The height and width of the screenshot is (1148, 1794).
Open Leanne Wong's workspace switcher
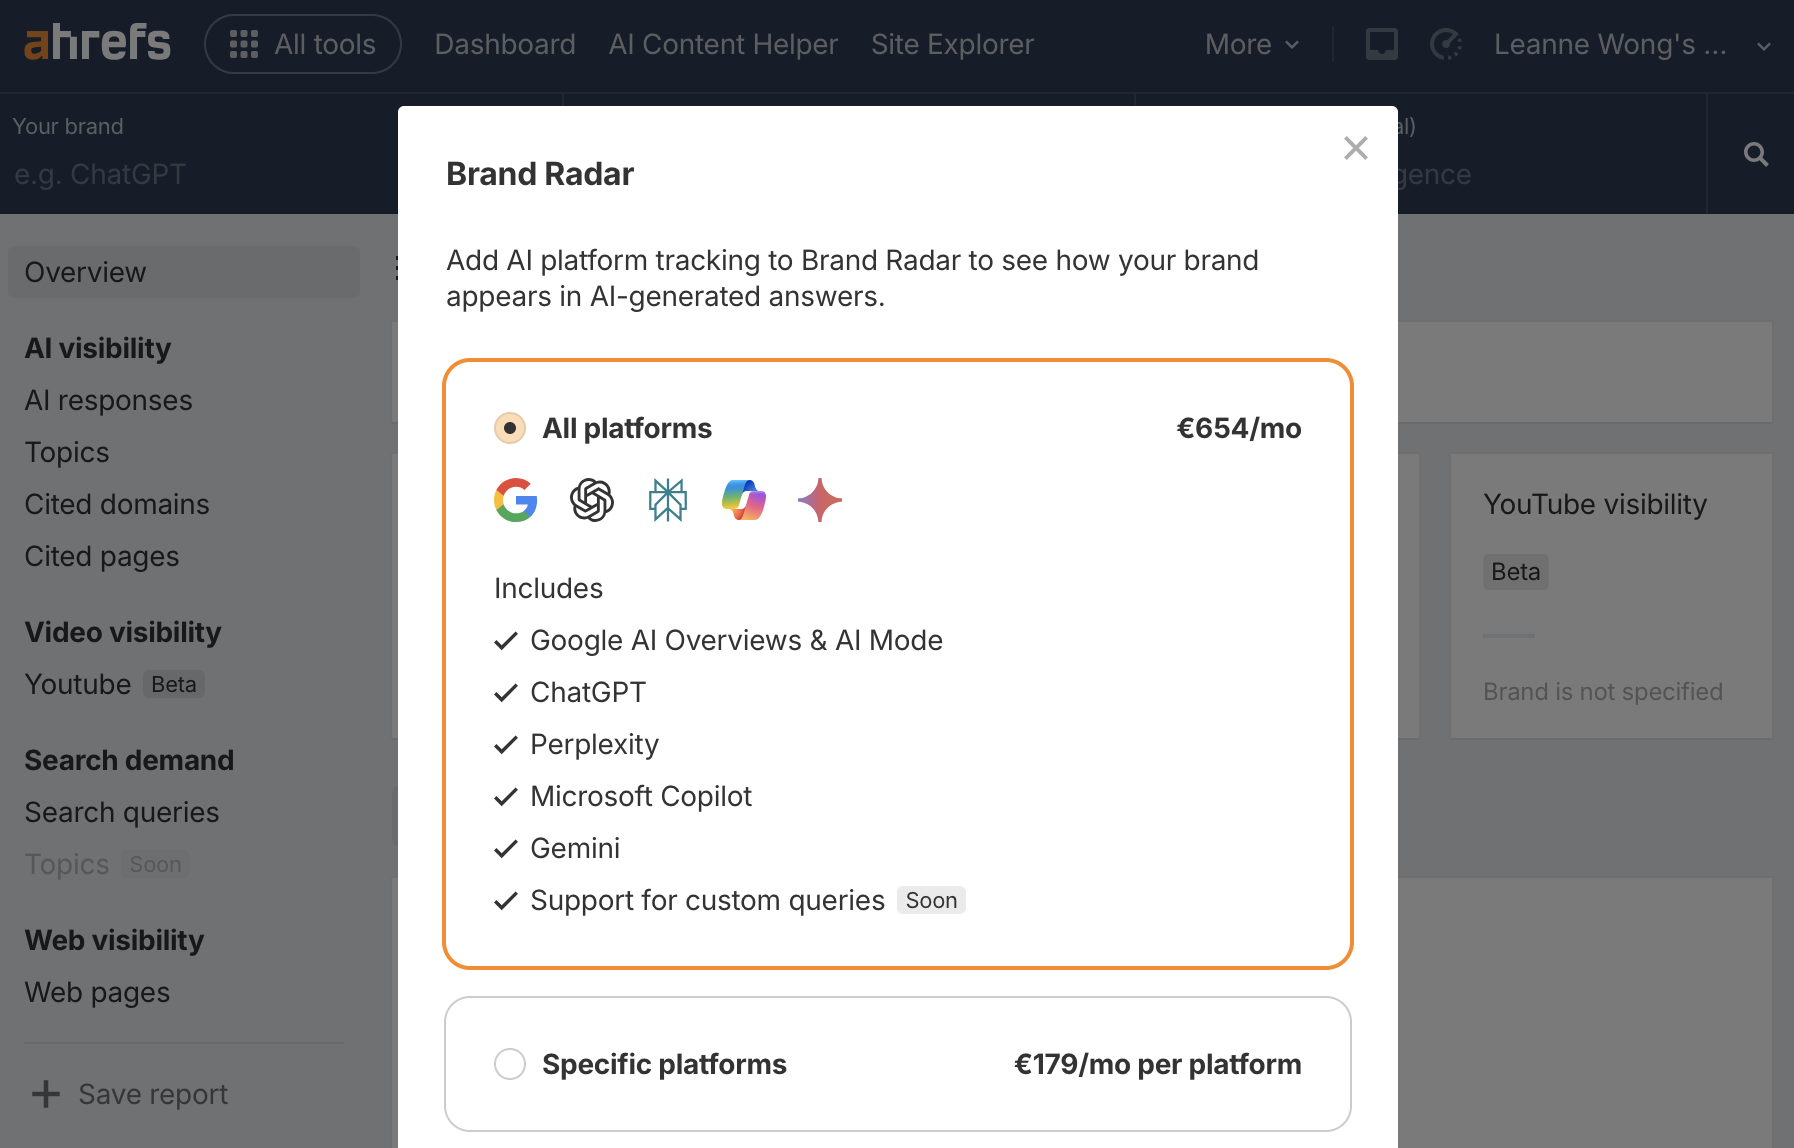pyautogui.click(x=1625, y=43)
